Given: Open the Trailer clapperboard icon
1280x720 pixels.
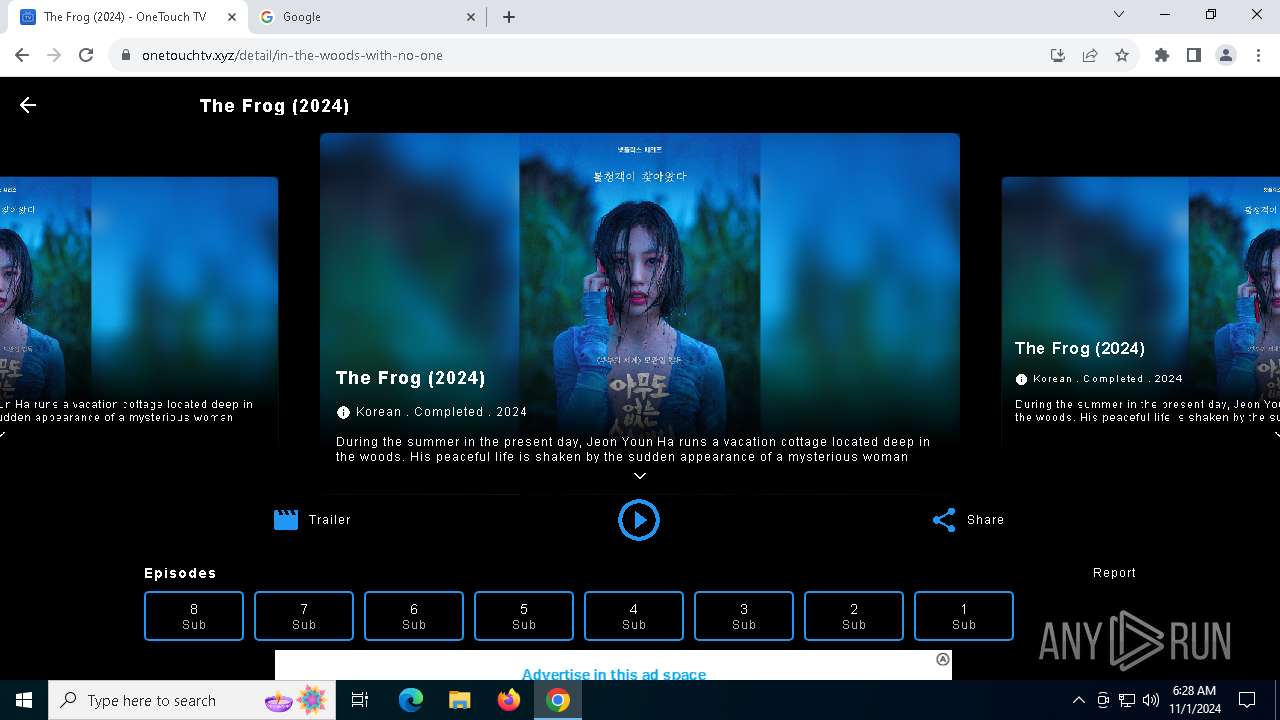Looking at the screenshot, I should pos(286,520).
